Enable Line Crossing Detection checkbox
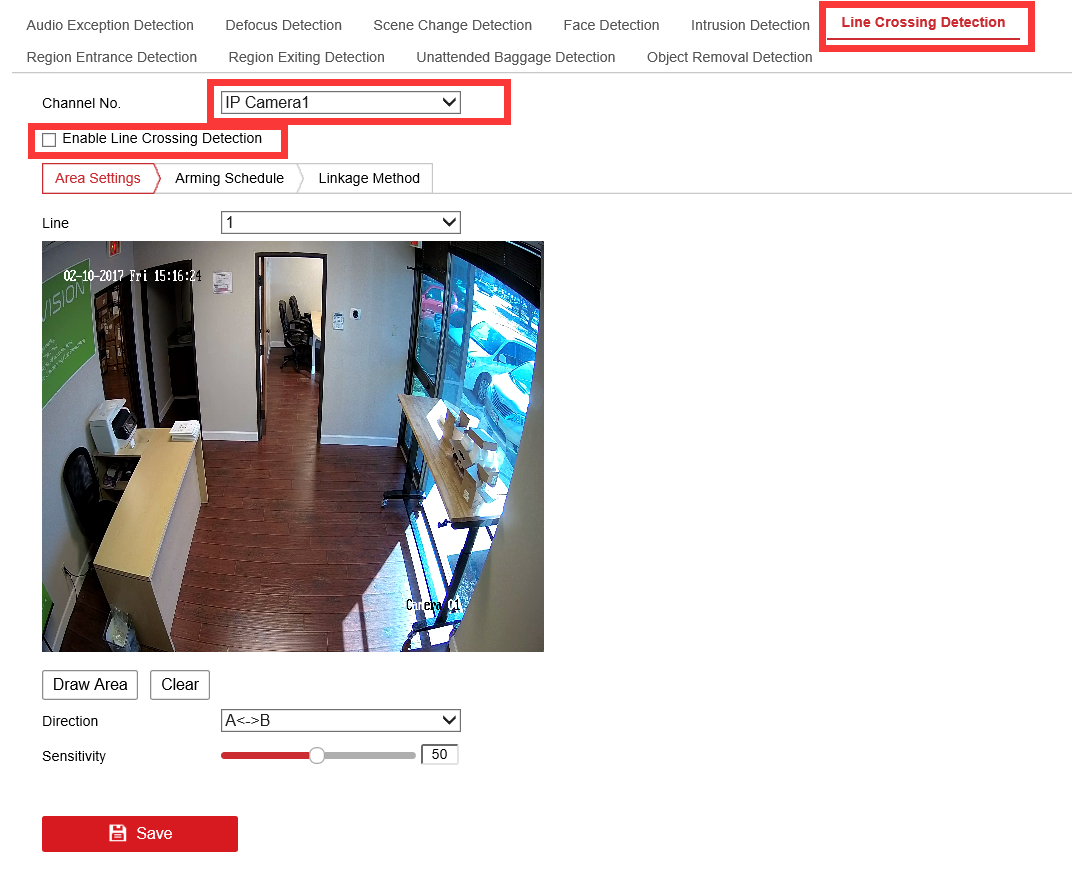 [49, 140]
